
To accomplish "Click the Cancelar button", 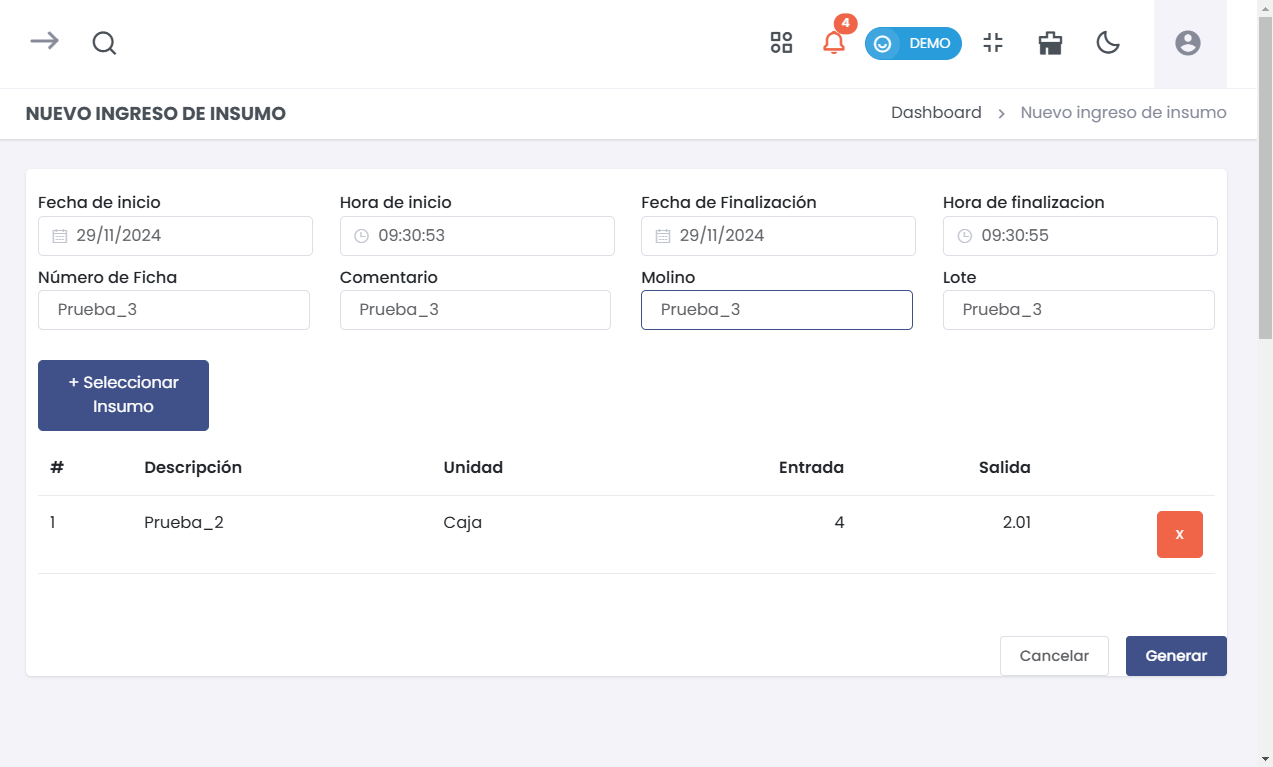I will point(1054,656).
